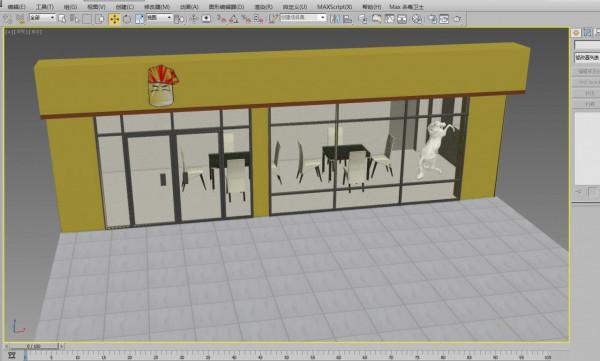Activate the Select and Move tool
The height and width of the screenshot is (361, 600).
pos(114,19)
